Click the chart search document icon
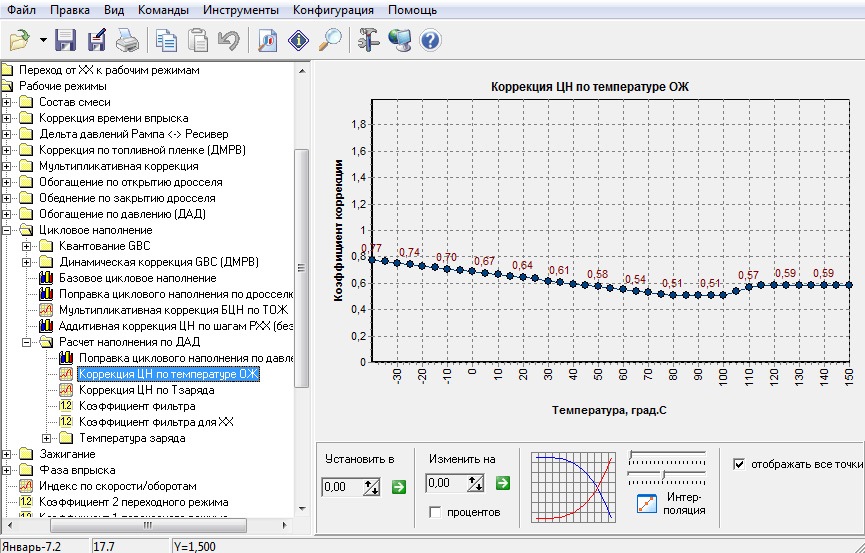Screen dimensions: 865x553 [x=267, y=40]
